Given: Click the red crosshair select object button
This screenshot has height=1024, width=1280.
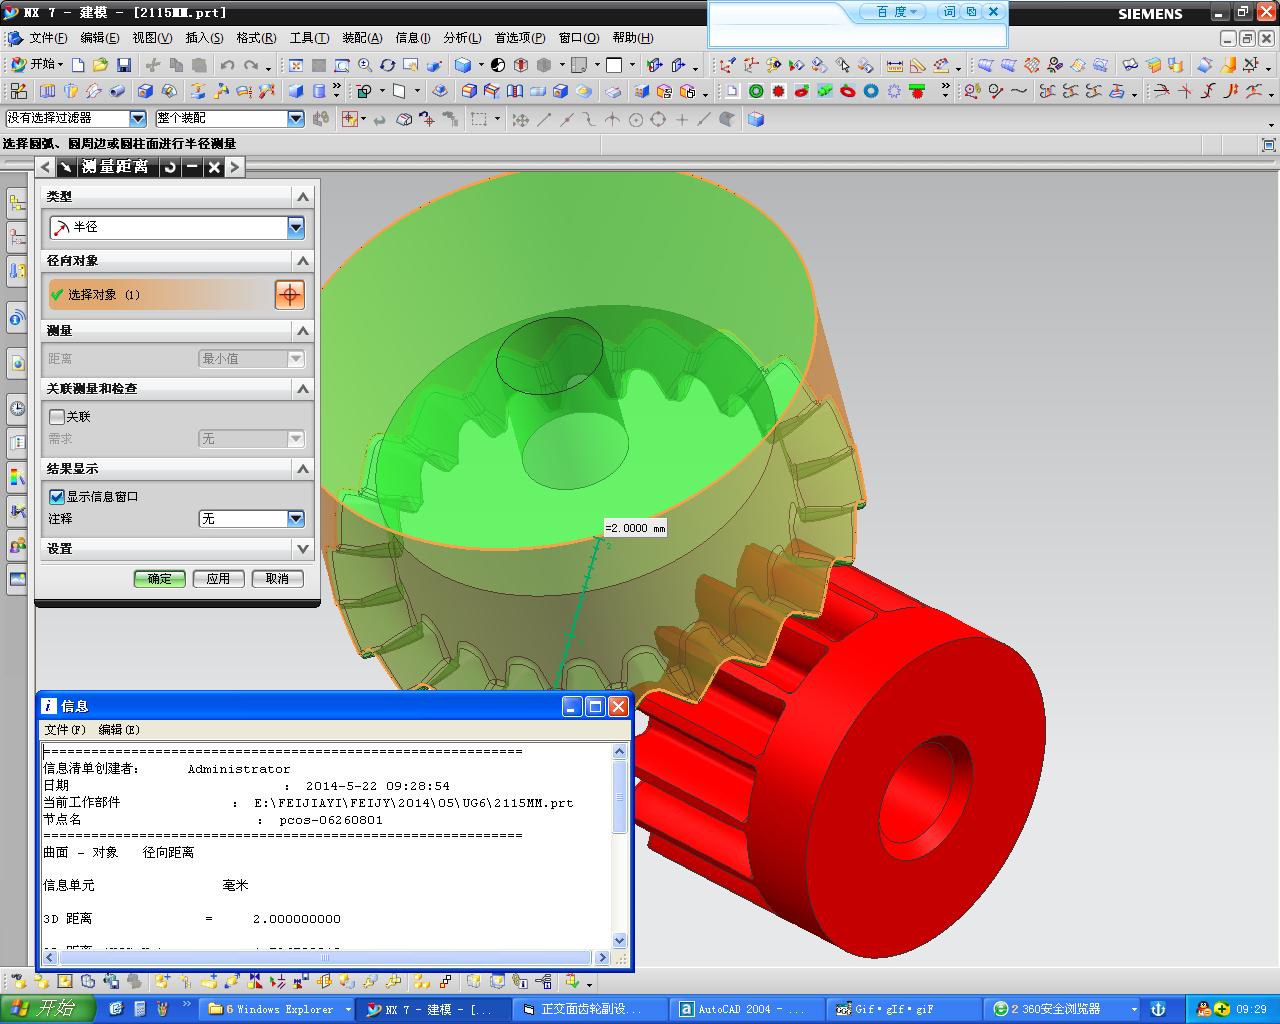Looking at the screenshot, I should pyautogui.click(x=289, y=294).
